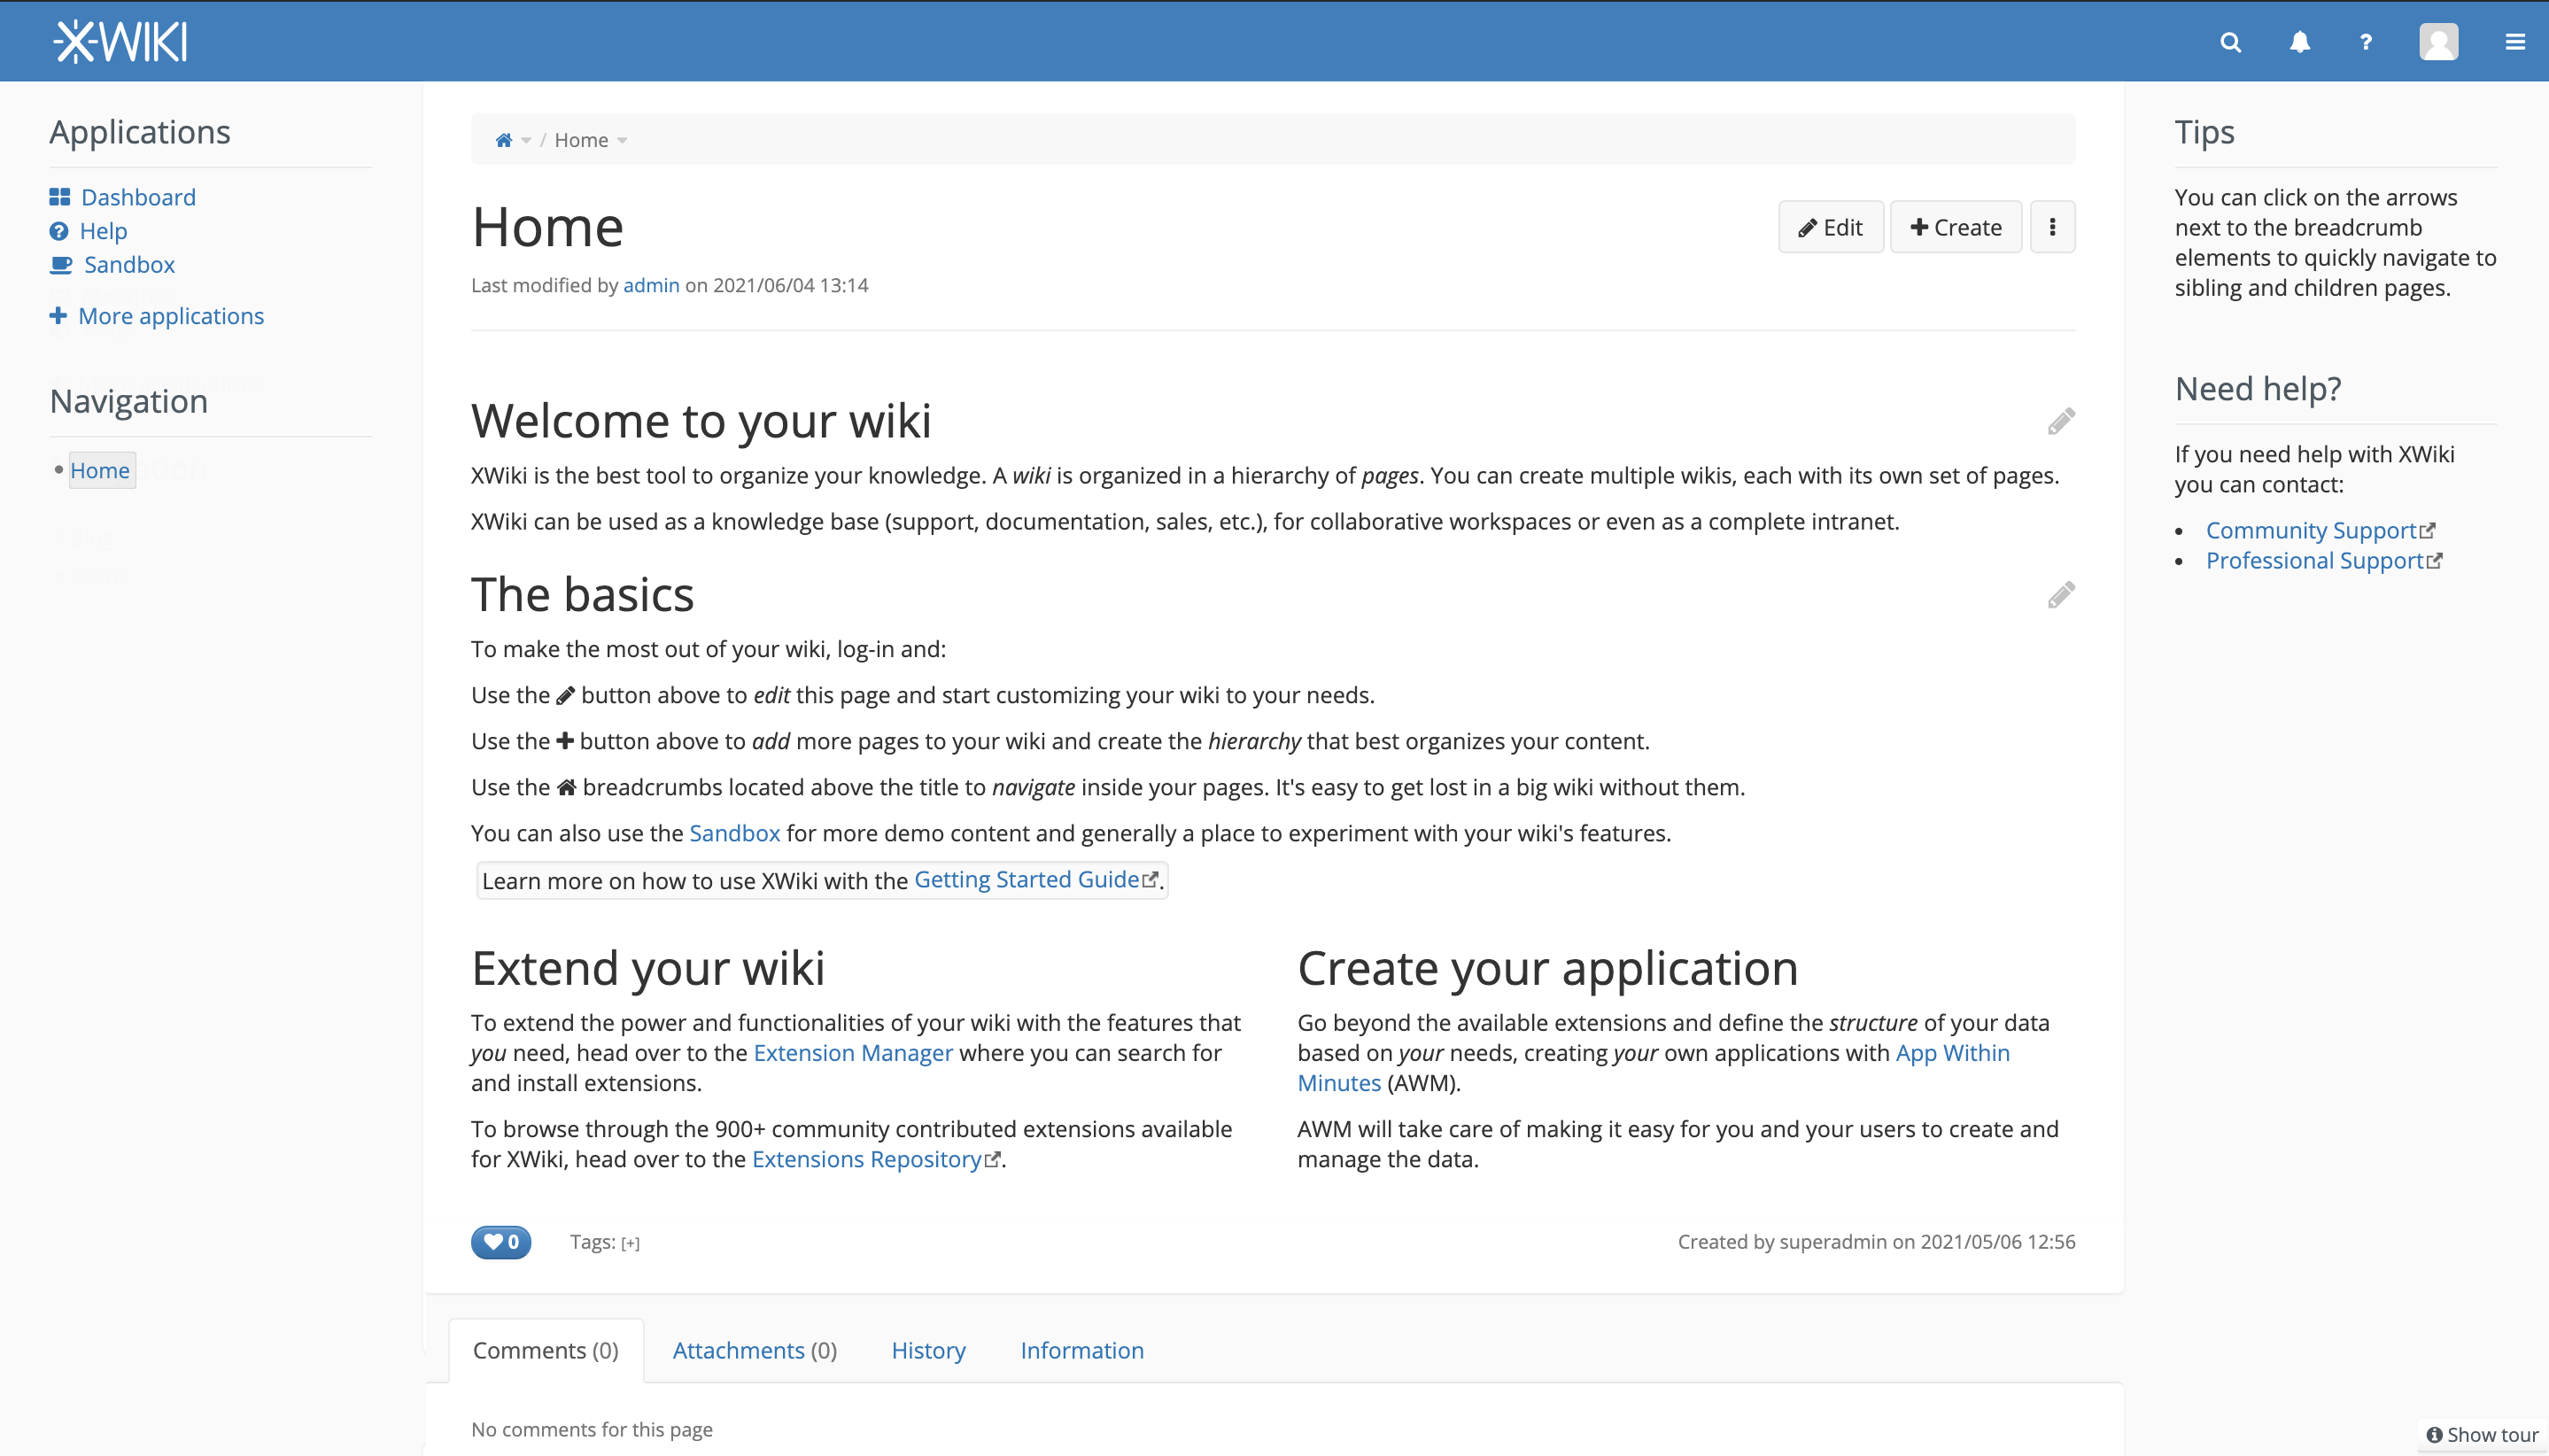Click the Dashboard grid icon
This screenshot has width=2549, height=1456.
60,197
